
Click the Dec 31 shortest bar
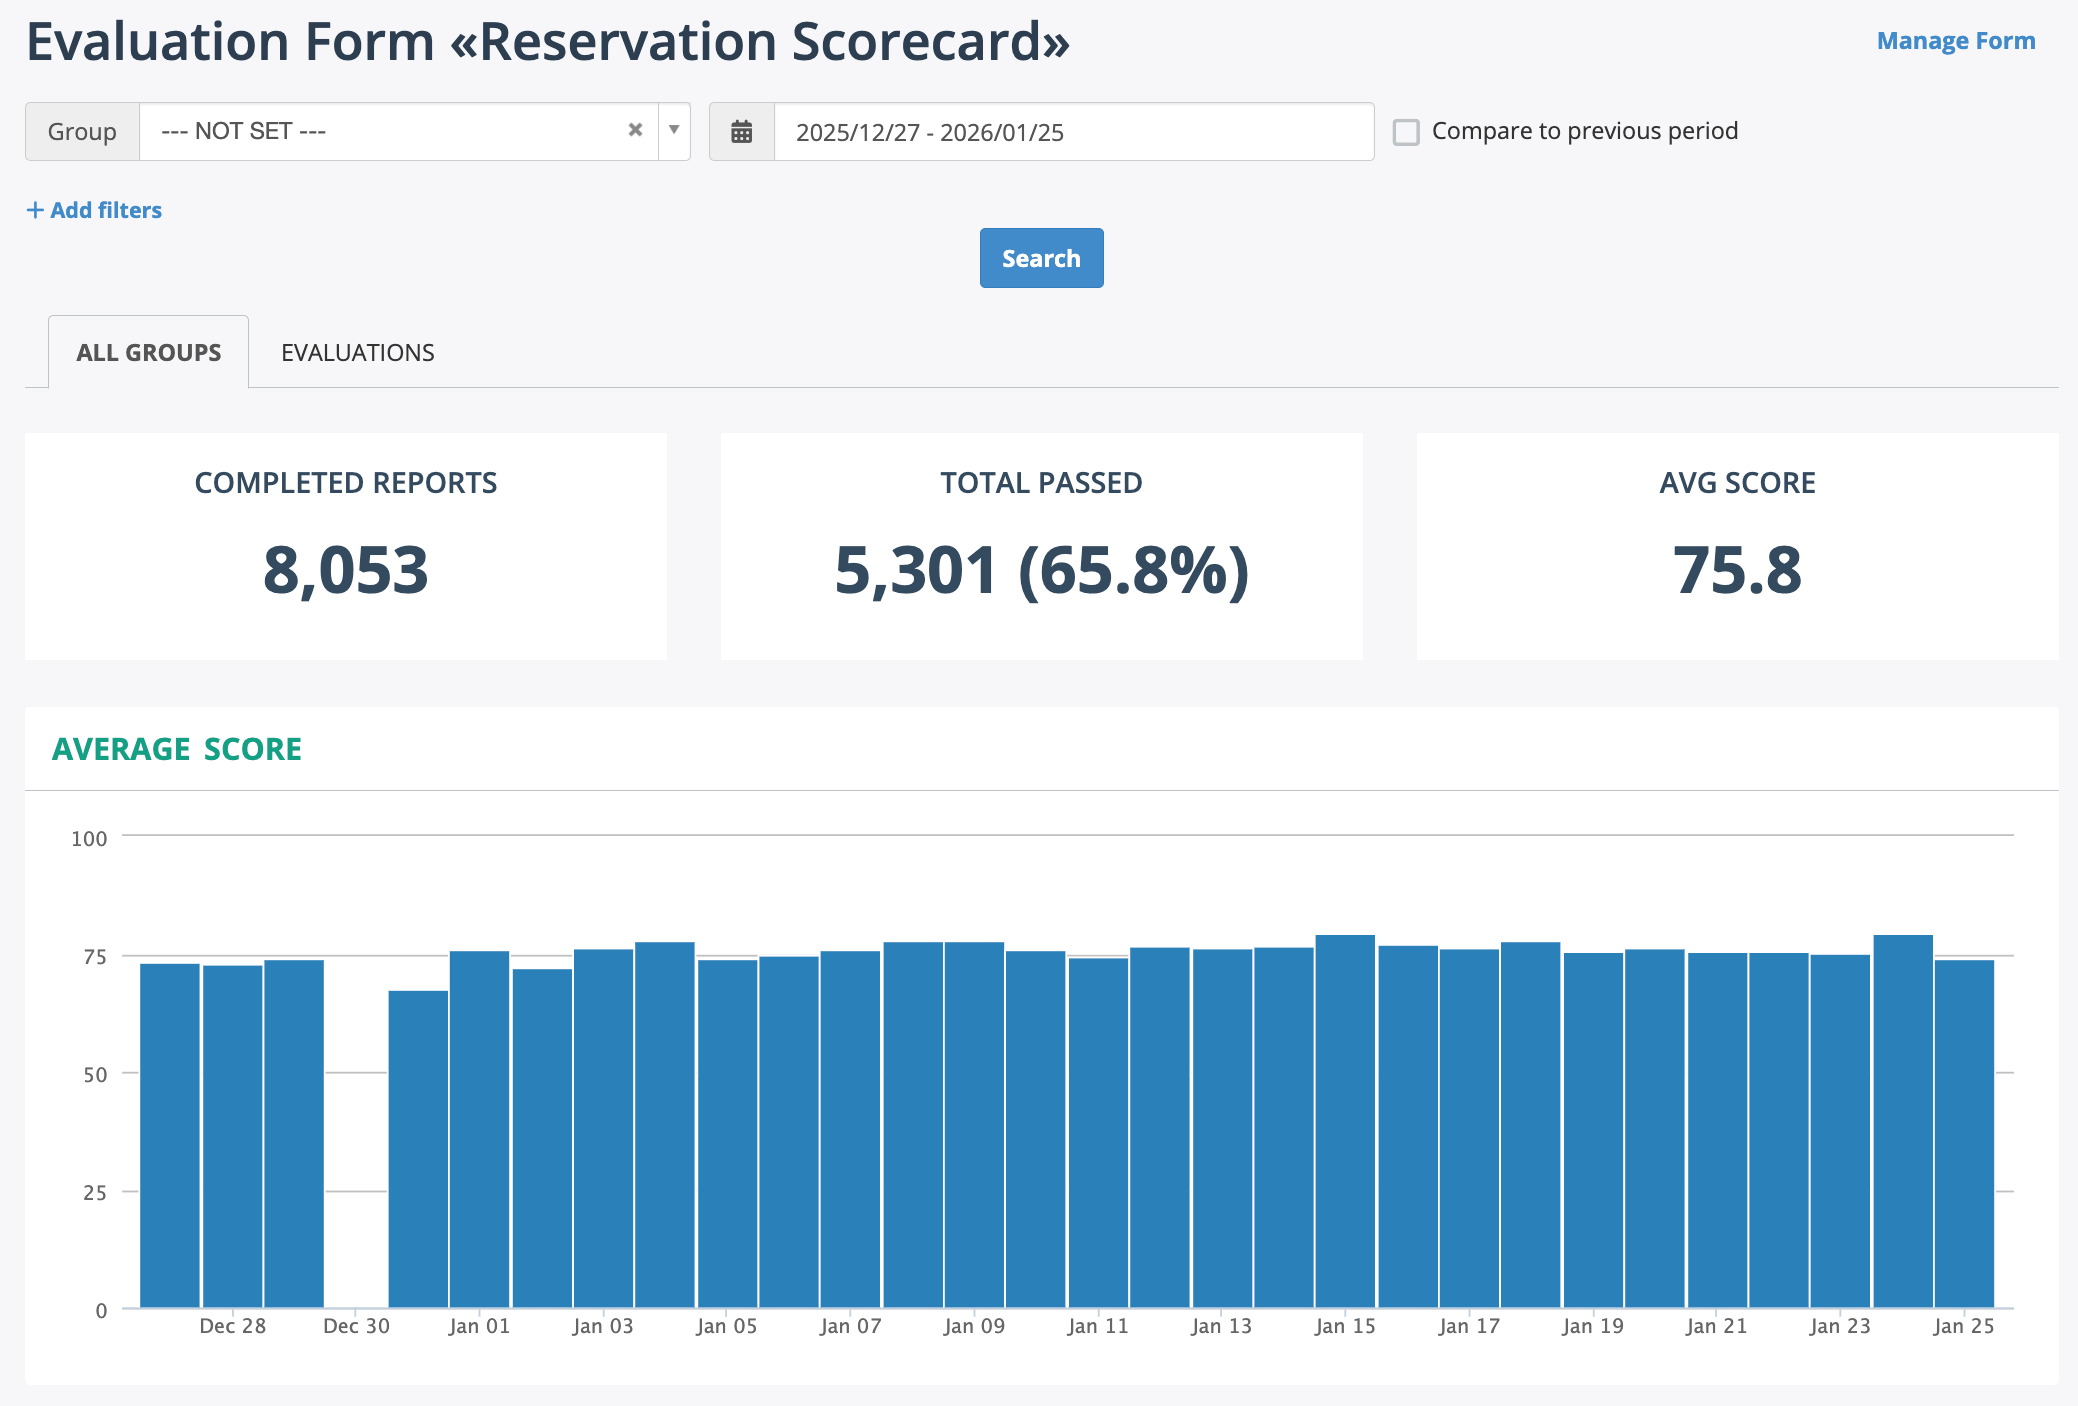pyautogui.click(x=418, y=1150)
